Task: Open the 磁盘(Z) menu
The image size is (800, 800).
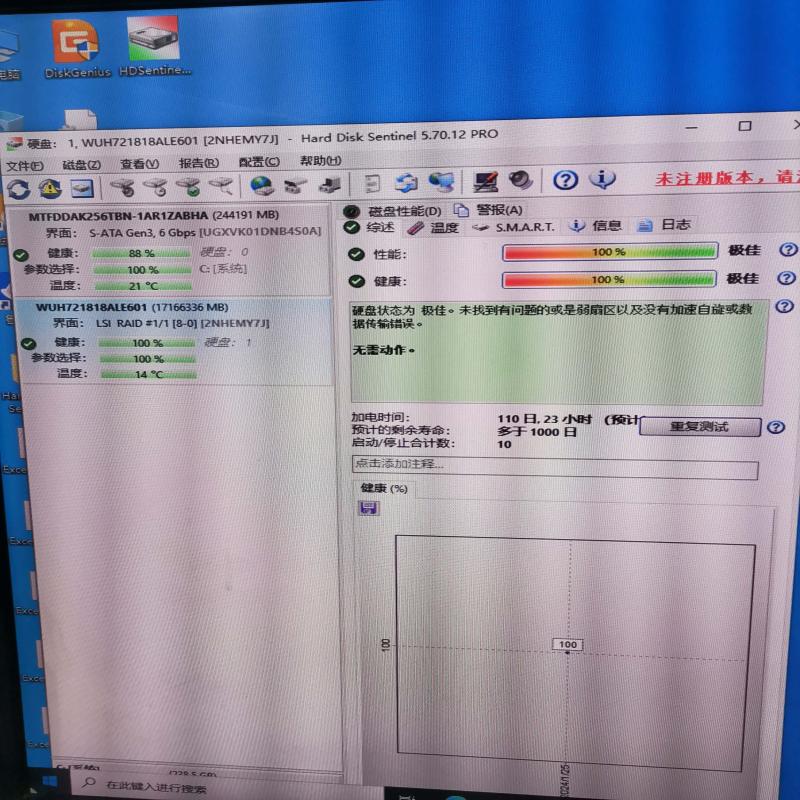Action: 82,165
